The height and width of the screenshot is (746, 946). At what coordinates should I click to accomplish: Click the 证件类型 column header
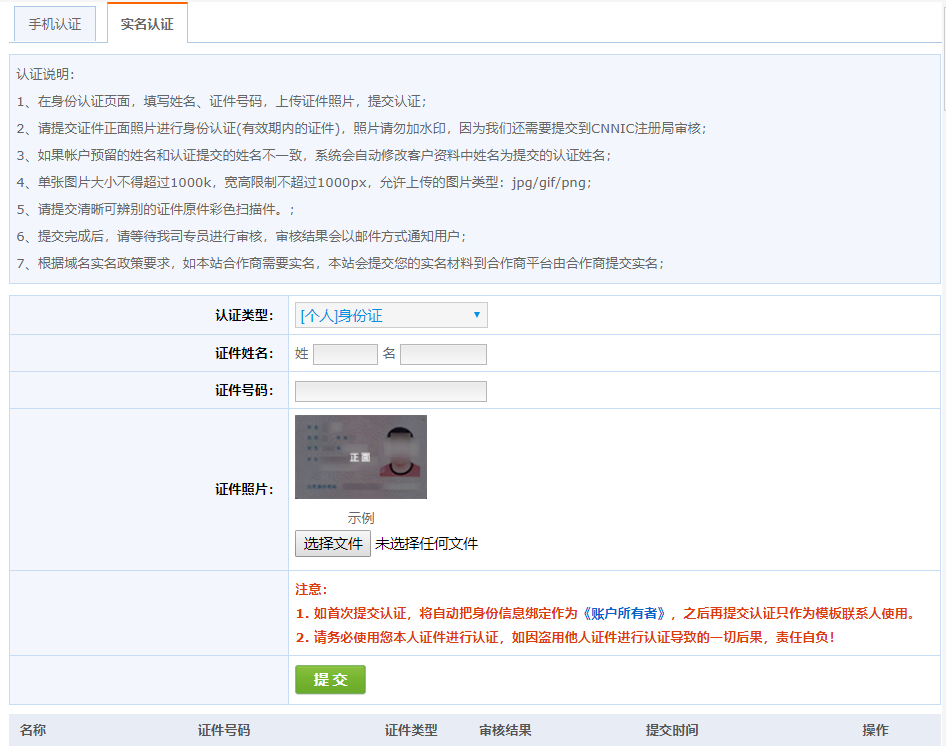coord(411,730)
